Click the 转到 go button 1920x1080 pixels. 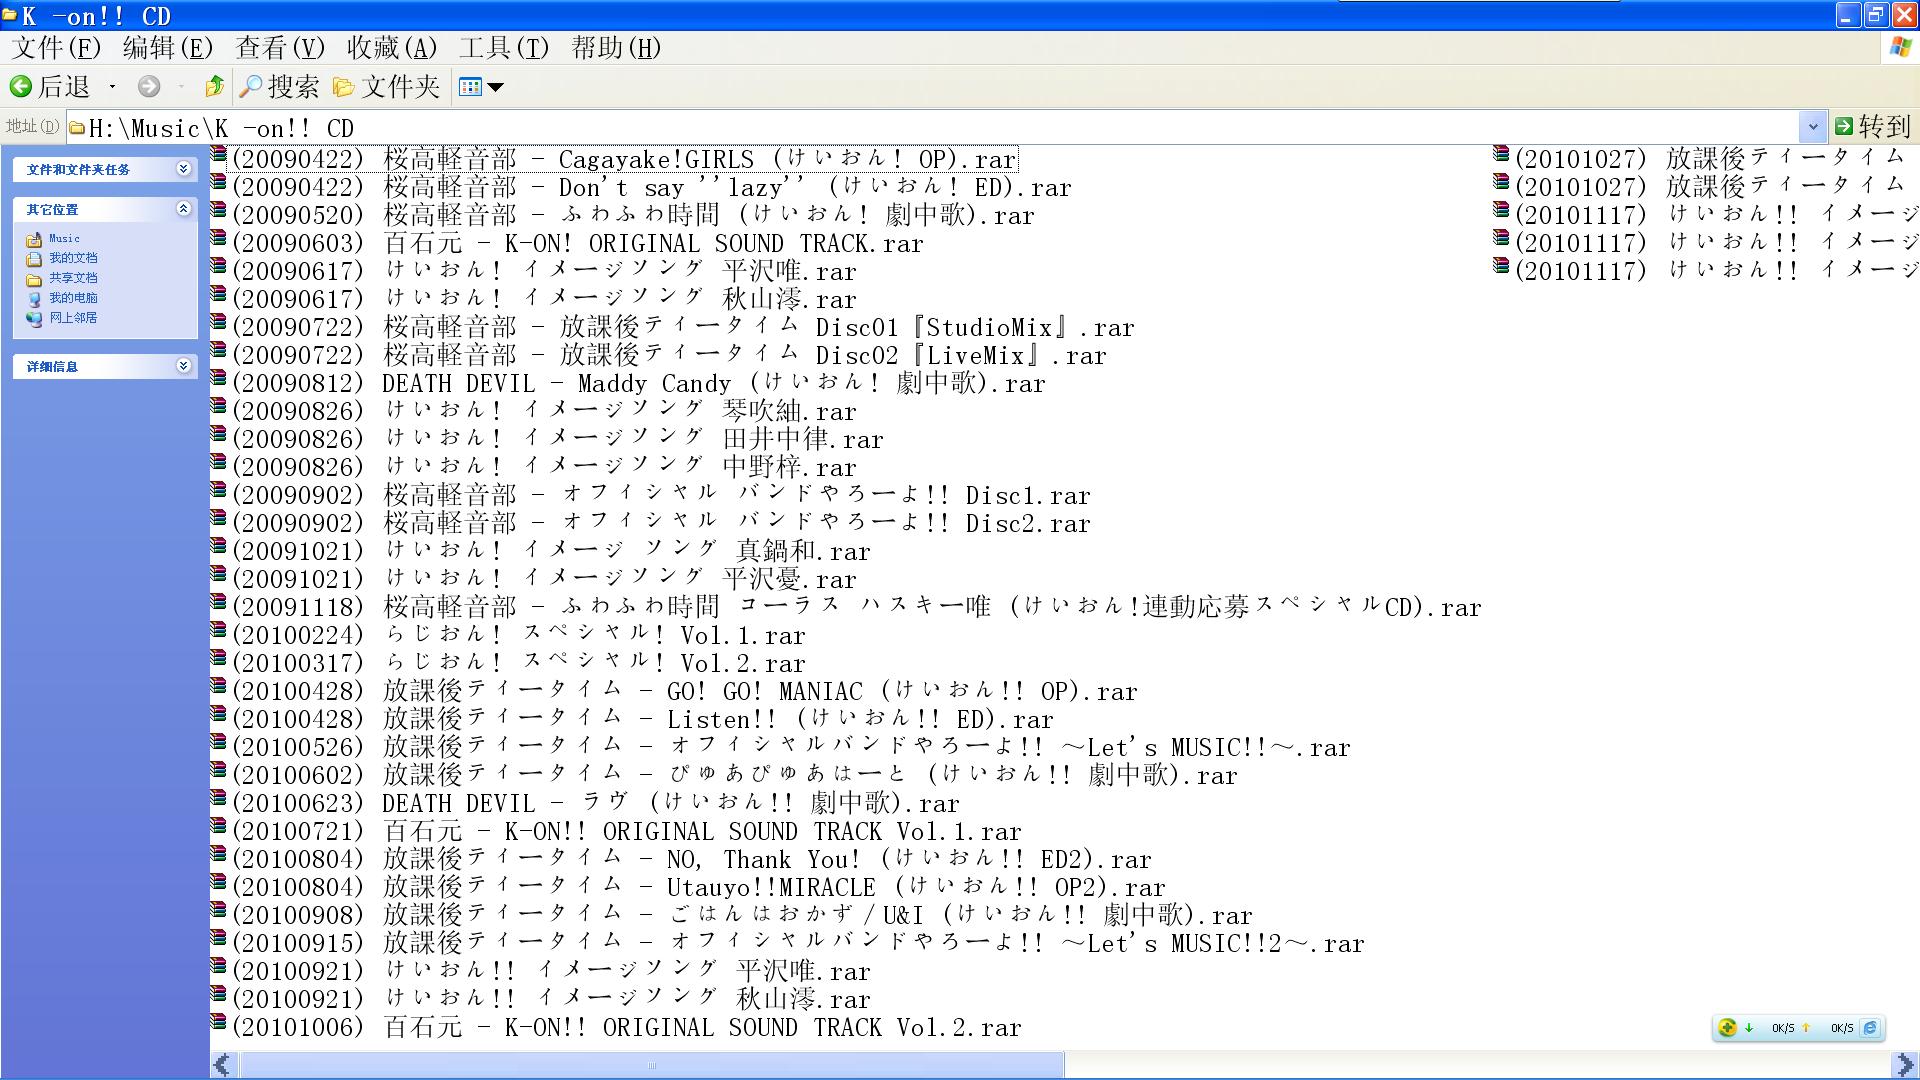point(1872,127)
